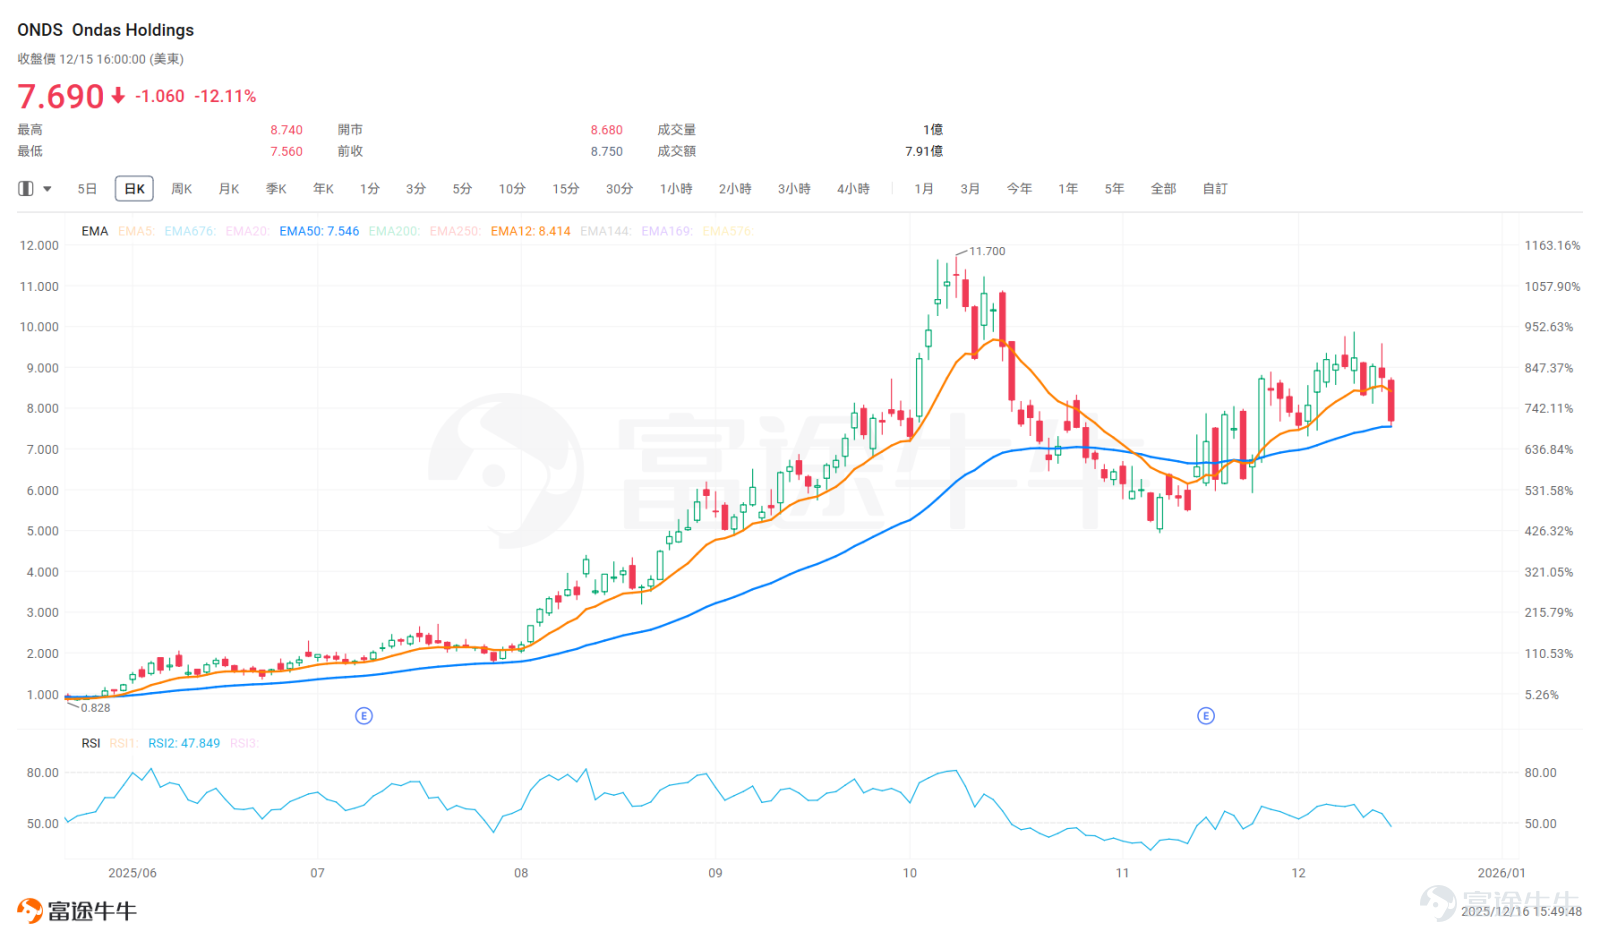1600x940 pixels.
Task: Toggle the EMA5 line
Action: tap(136, 231)
